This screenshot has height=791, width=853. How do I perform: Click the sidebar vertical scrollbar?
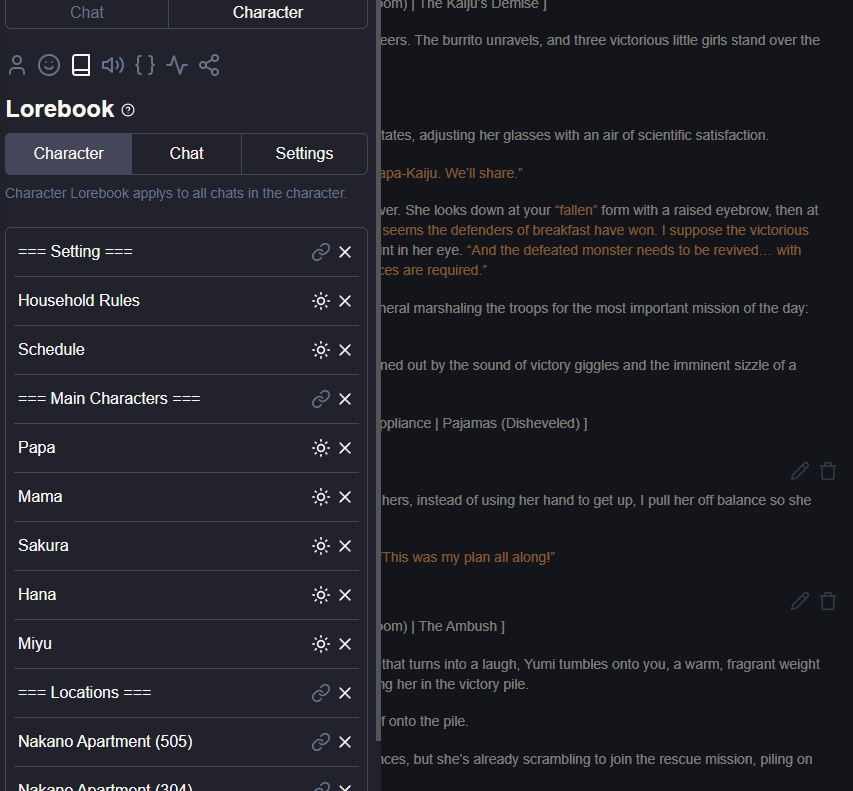[378, 370]
